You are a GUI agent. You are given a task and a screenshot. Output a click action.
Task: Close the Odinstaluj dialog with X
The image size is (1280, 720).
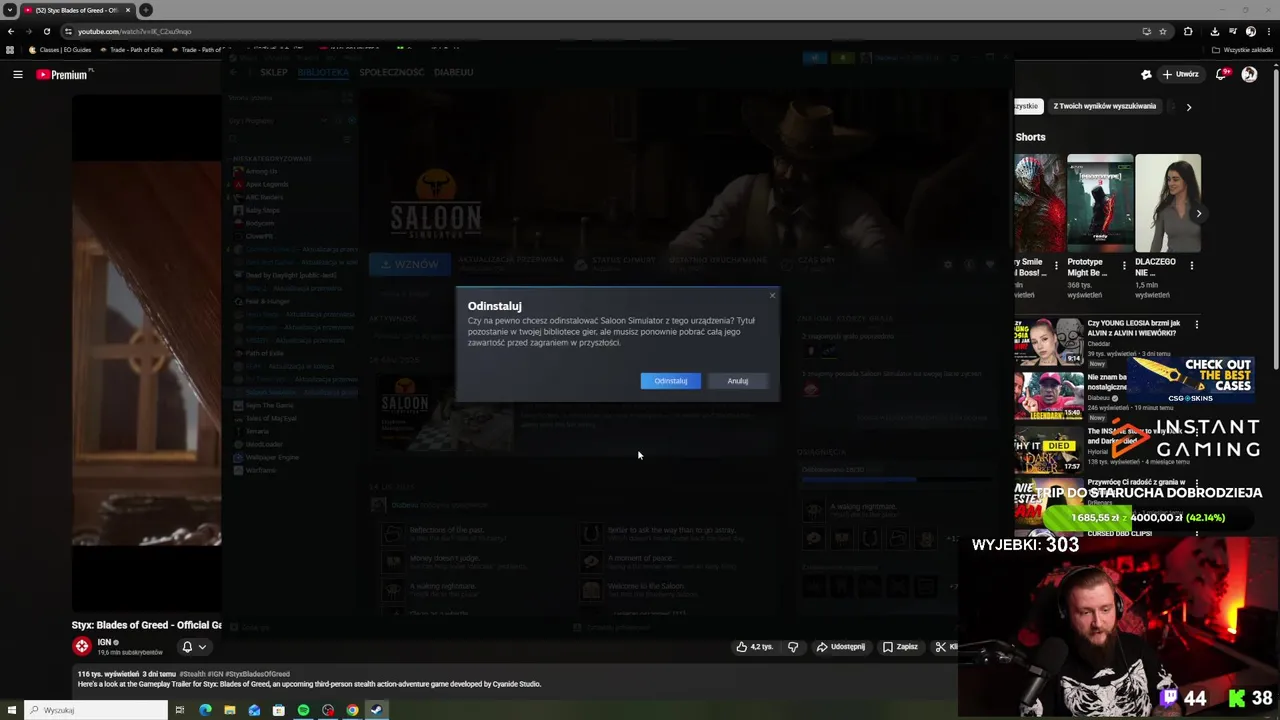tap(772, 296)
